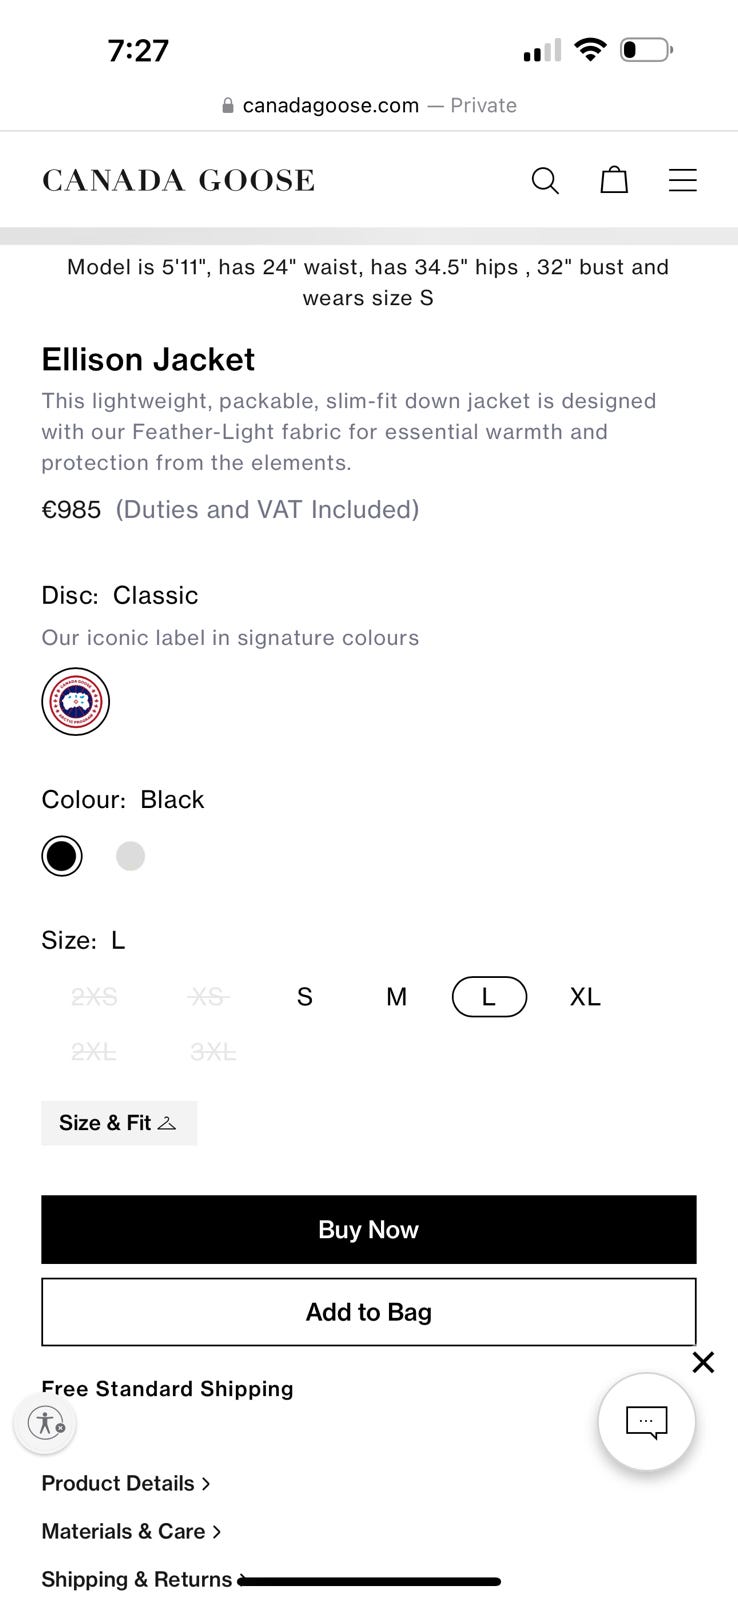Dismiss chat widget with X icon
This screenshot has height=1600, width=738.
click(703, 1362)
